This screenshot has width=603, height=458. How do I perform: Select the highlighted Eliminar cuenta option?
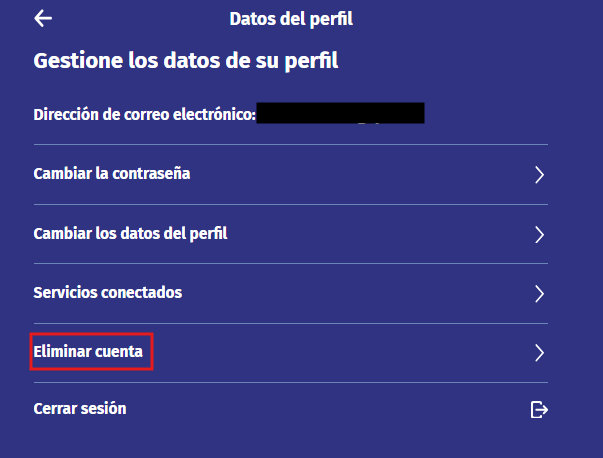point(88,351)
